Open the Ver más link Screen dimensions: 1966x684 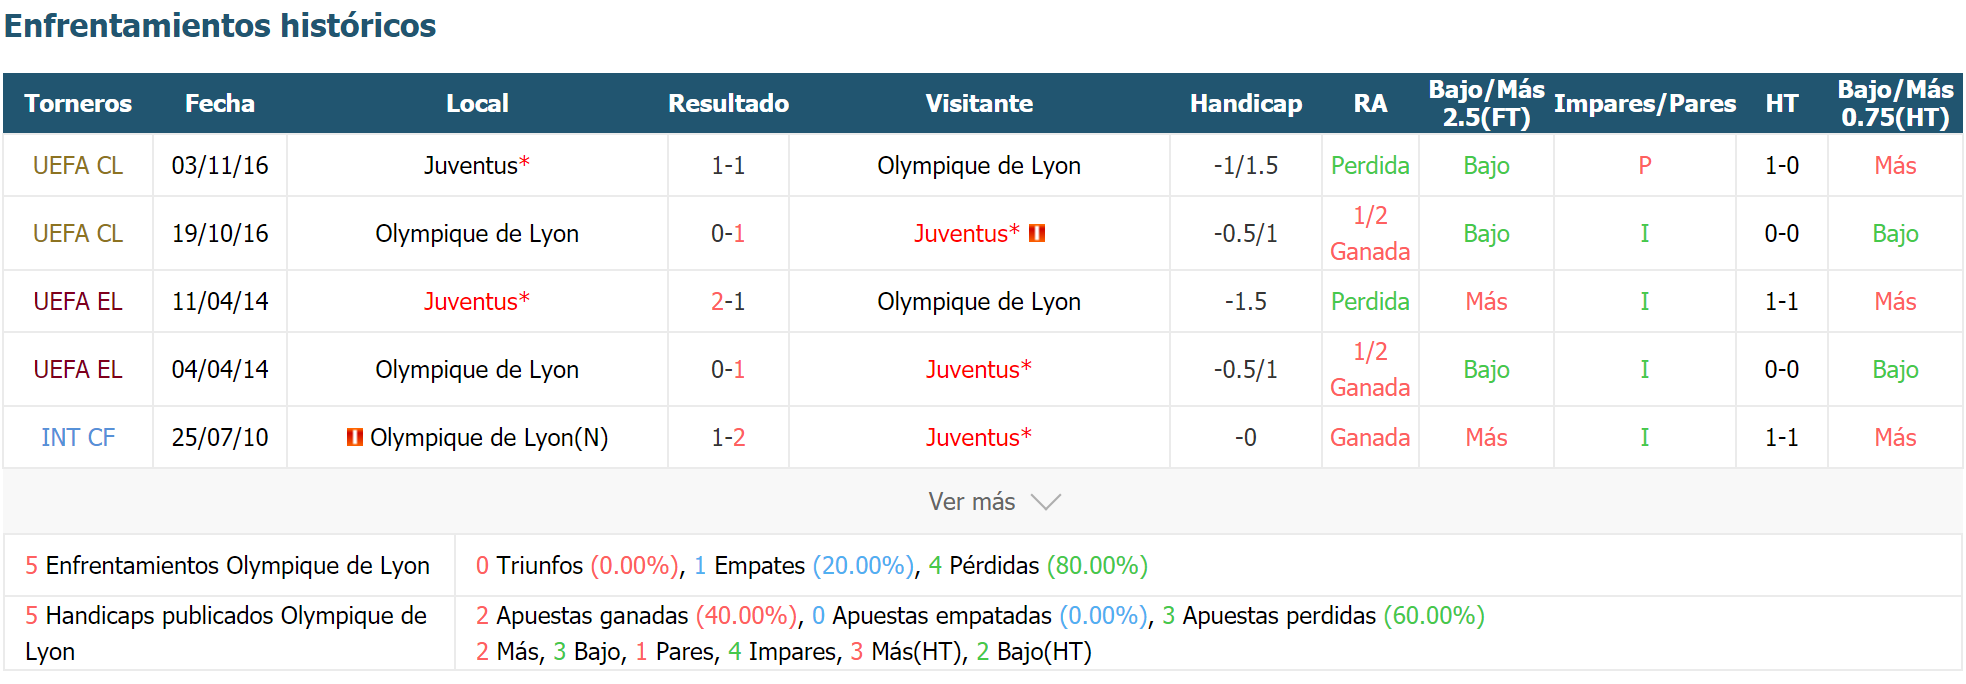point(971,502)
